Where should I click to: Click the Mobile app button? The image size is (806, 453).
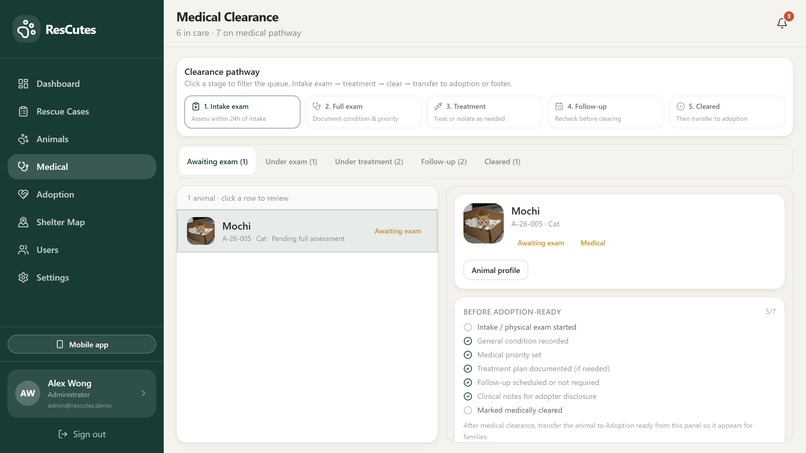82,345
